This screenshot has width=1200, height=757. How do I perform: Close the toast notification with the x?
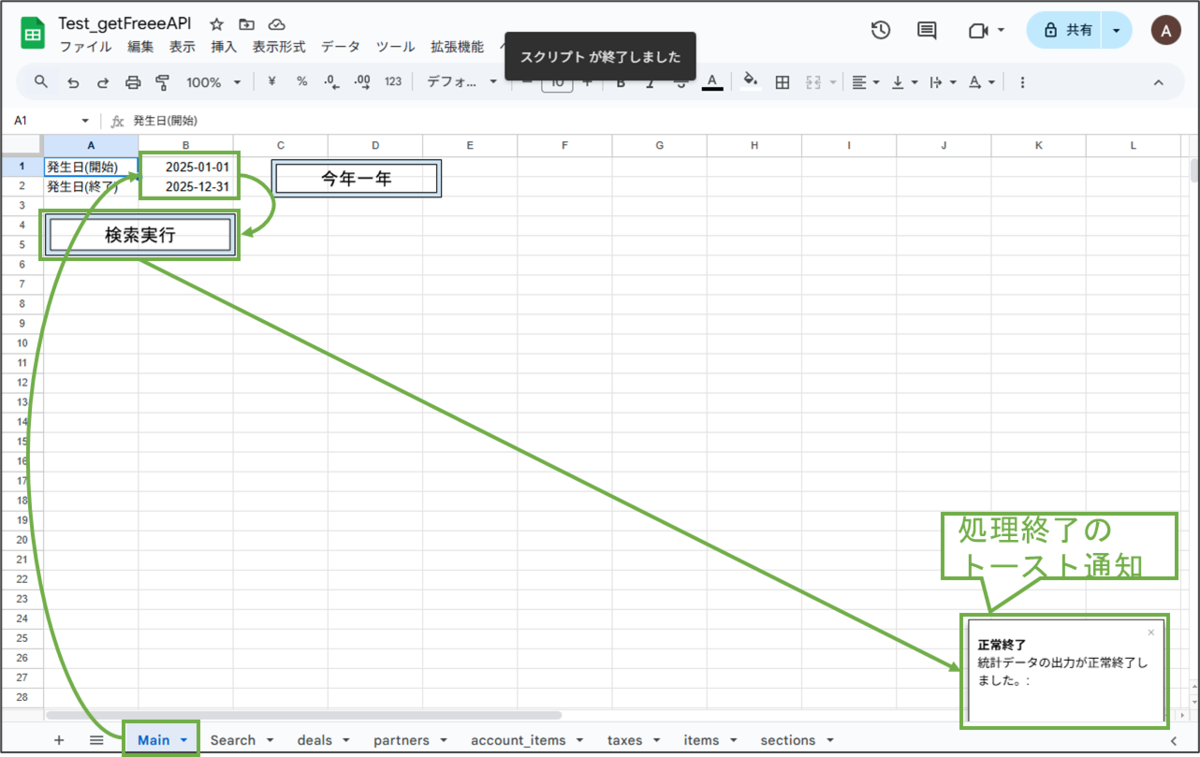coord(1151,632)
